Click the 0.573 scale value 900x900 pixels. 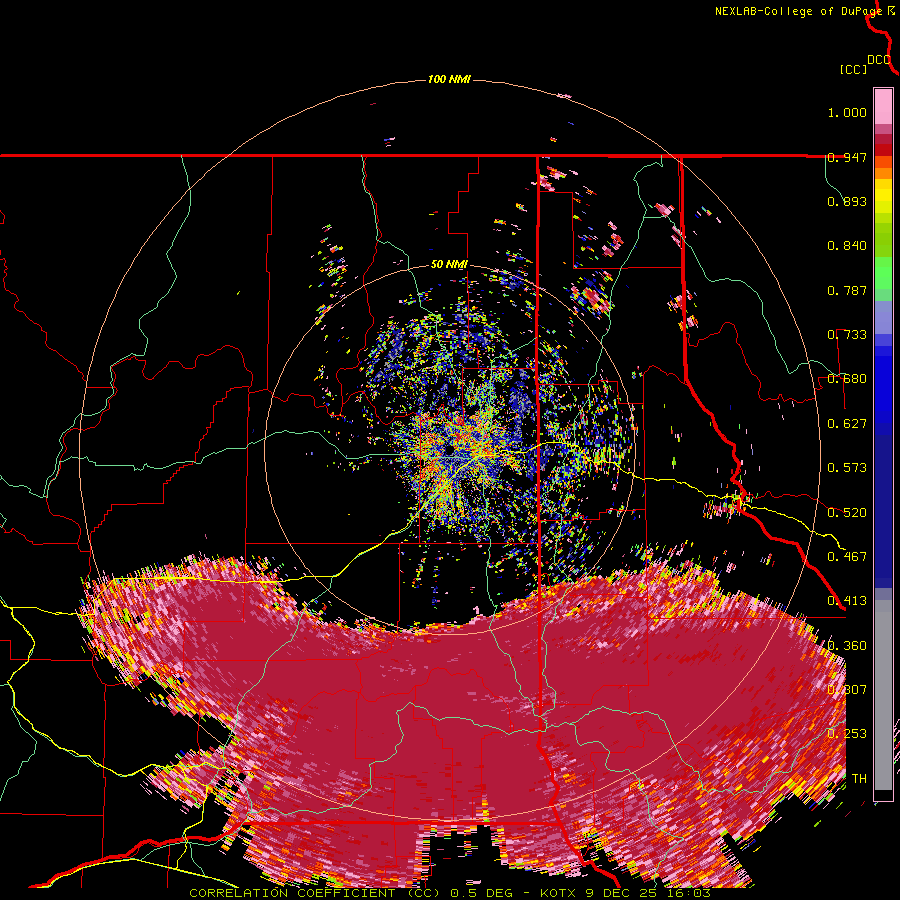tap(847, 468)
